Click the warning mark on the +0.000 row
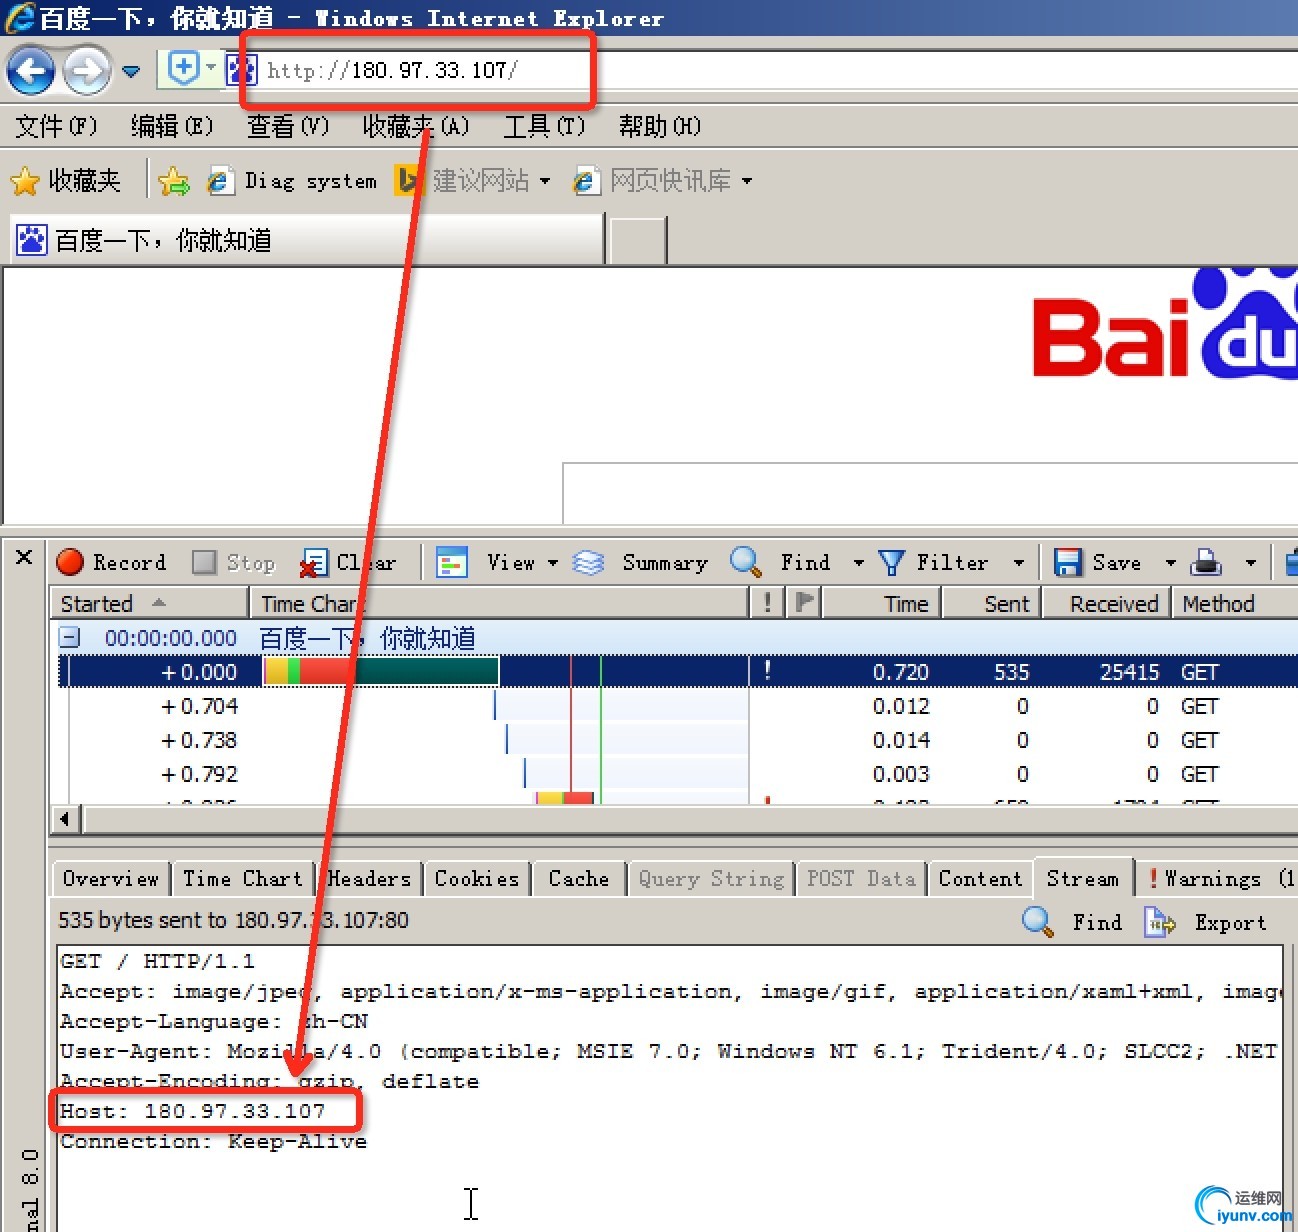The image size is (1298, 1232). (767, 670)
